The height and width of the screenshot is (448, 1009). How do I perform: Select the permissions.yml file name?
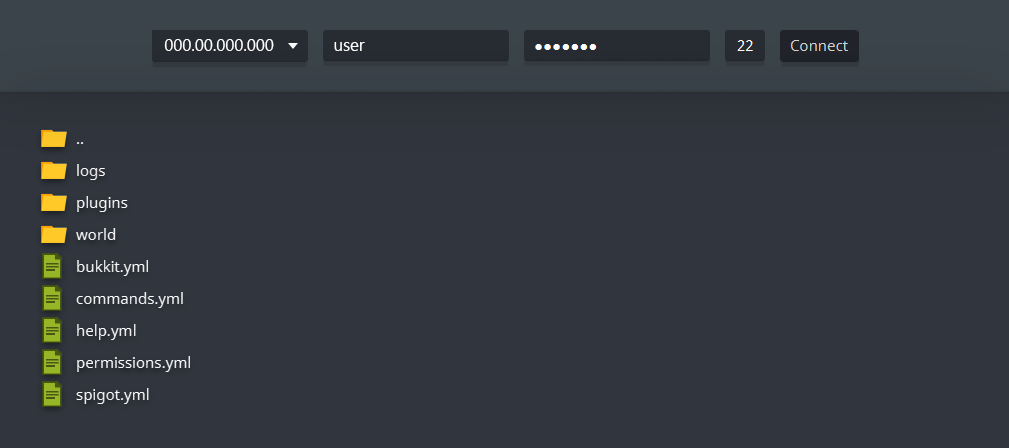[x=133, y=362]
